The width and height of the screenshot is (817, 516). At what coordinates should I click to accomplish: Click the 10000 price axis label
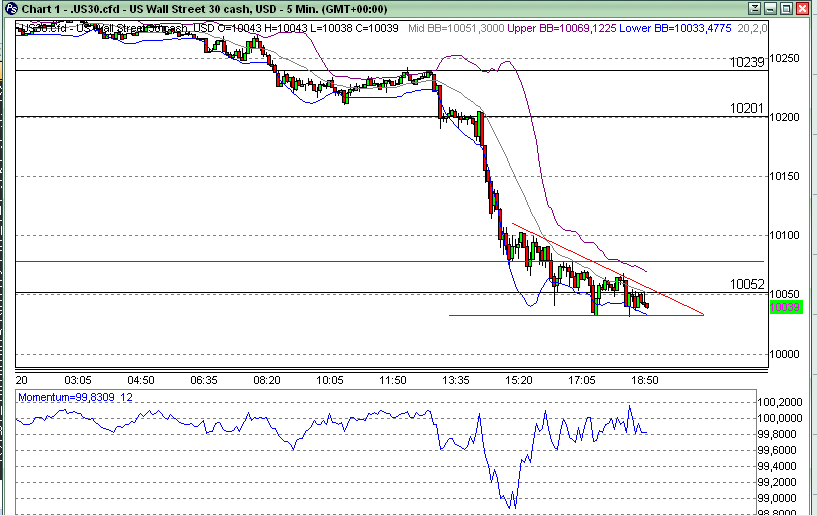point(784,354)
